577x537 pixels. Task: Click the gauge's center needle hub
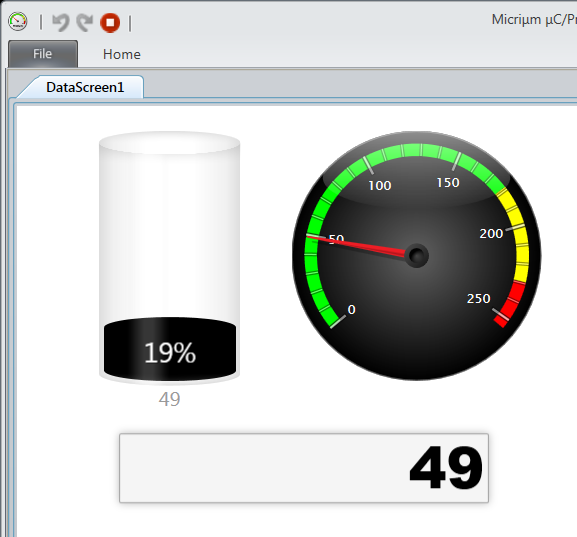(417, 255)
